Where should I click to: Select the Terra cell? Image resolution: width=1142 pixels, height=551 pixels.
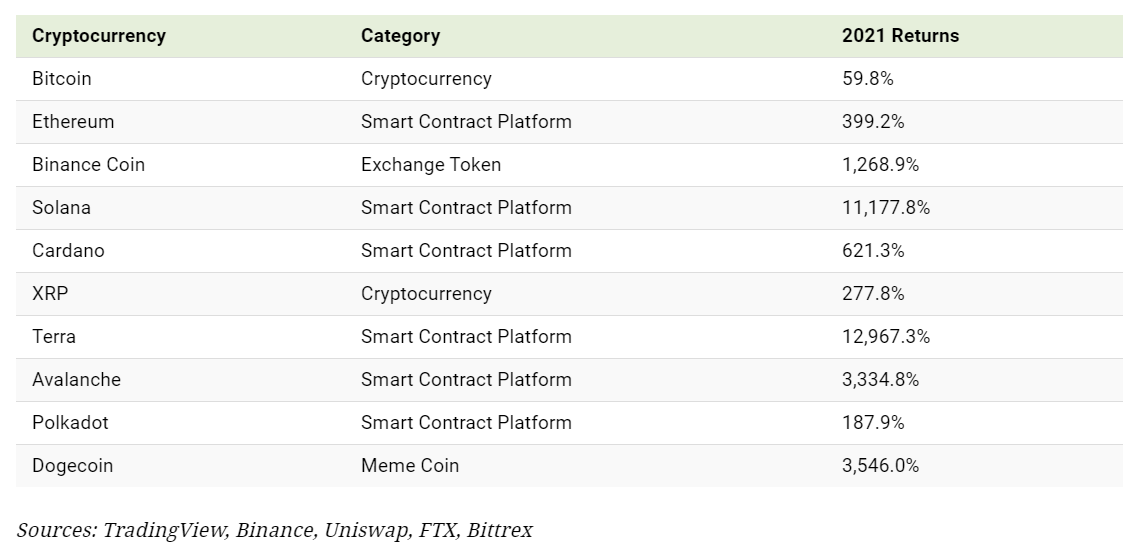point(54,337)
